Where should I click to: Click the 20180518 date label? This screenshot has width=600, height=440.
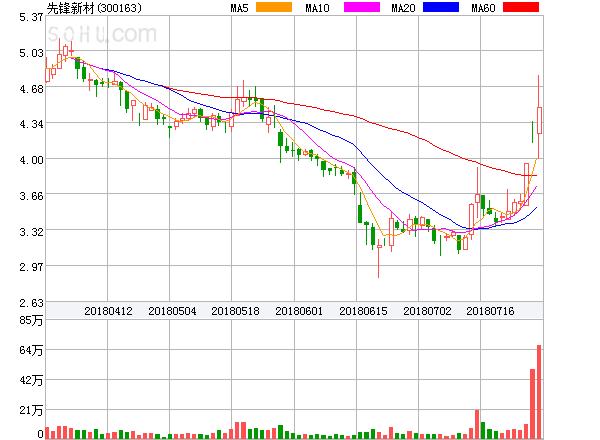(235, 311)
